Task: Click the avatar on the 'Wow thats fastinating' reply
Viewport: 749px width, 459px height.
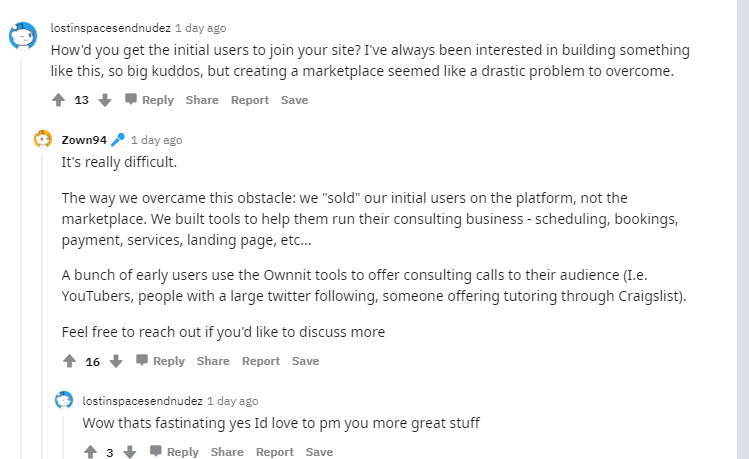Action: (x=64, y=400)
